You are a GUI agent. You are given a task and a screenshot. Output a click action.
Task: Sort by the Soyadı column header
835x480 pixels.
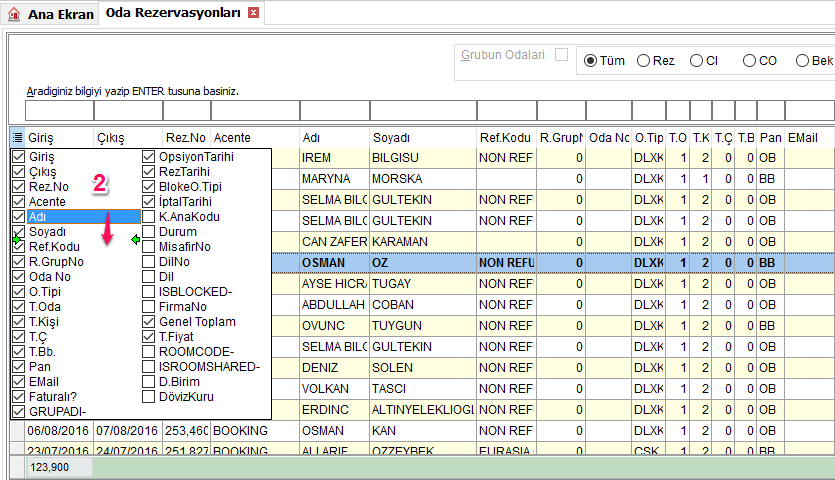click(x=423, y=138)
